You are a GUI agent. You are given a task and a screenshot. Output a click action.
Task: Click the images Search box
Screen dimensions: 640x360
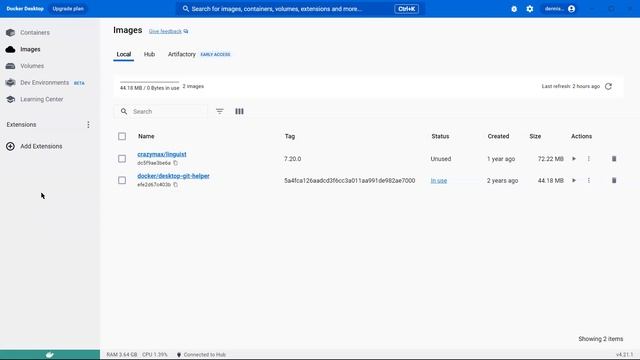[x=161, y=111]
